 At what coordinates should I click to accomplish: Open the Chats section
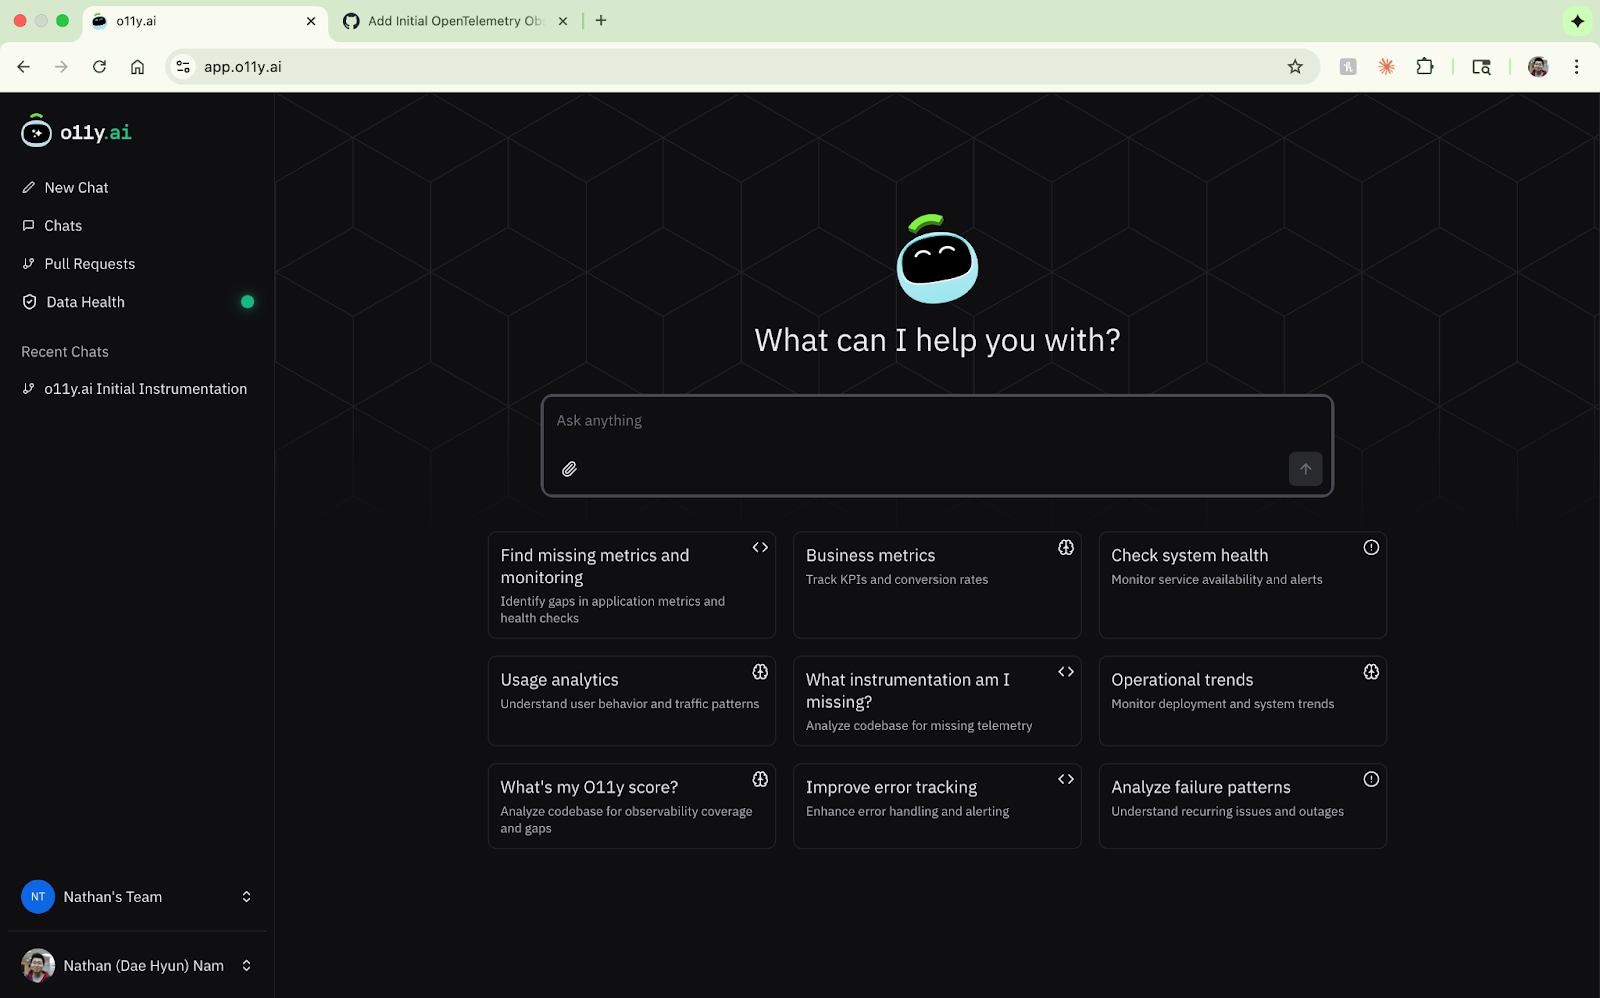53,225
